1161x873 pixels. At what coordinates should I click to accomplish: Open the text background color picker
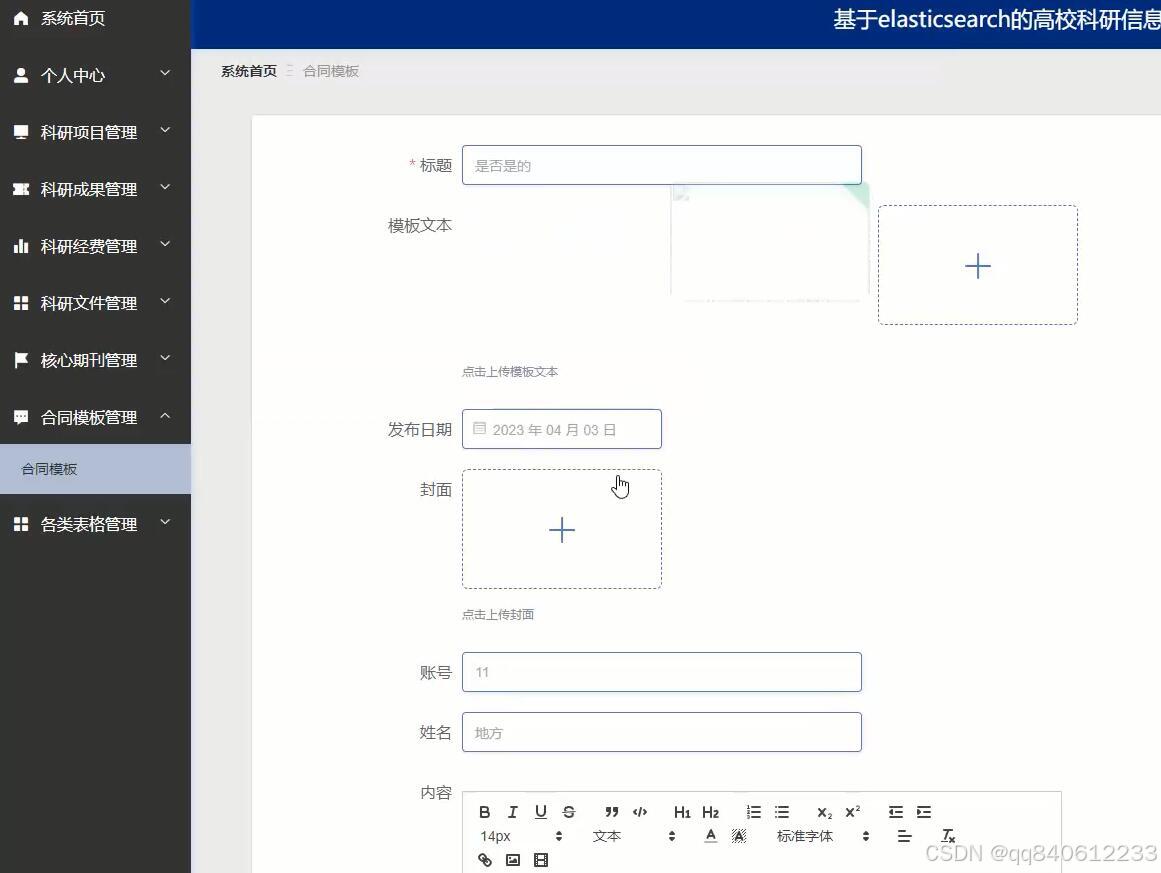pyautogui.click(x=739, y=836)
